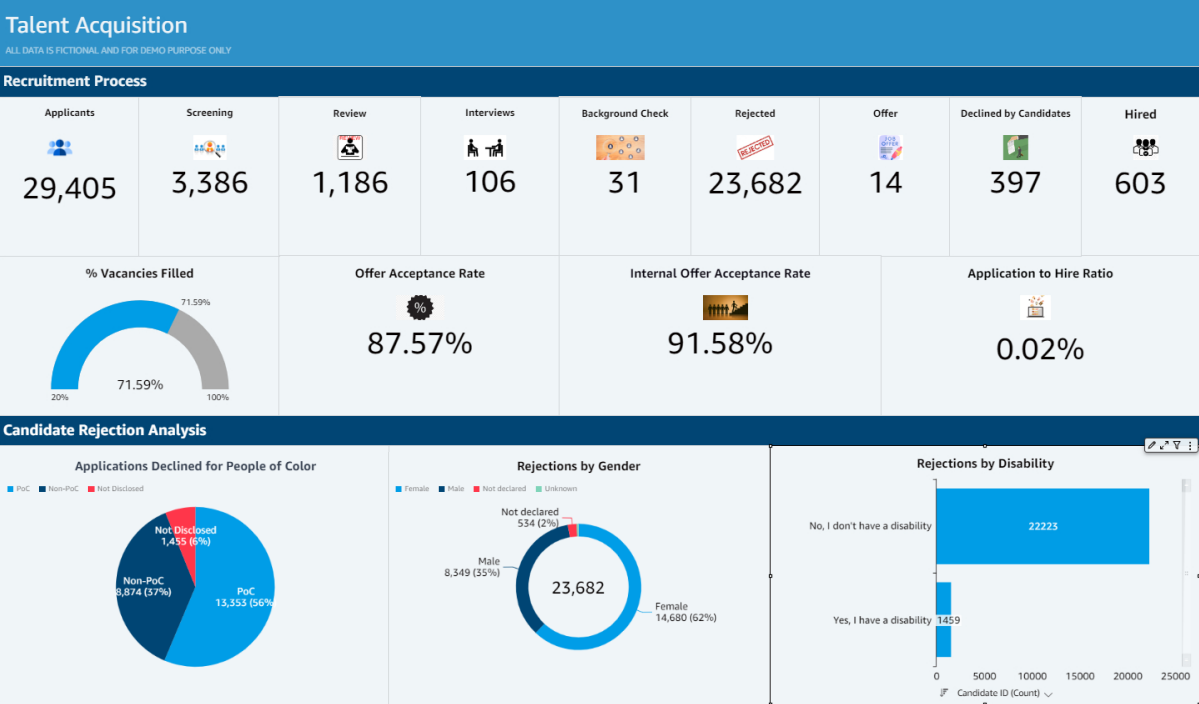The width and height of the screenshot is (1199, 704).
Task: Click the Recruitment Process section header
Action: [75, 81]
